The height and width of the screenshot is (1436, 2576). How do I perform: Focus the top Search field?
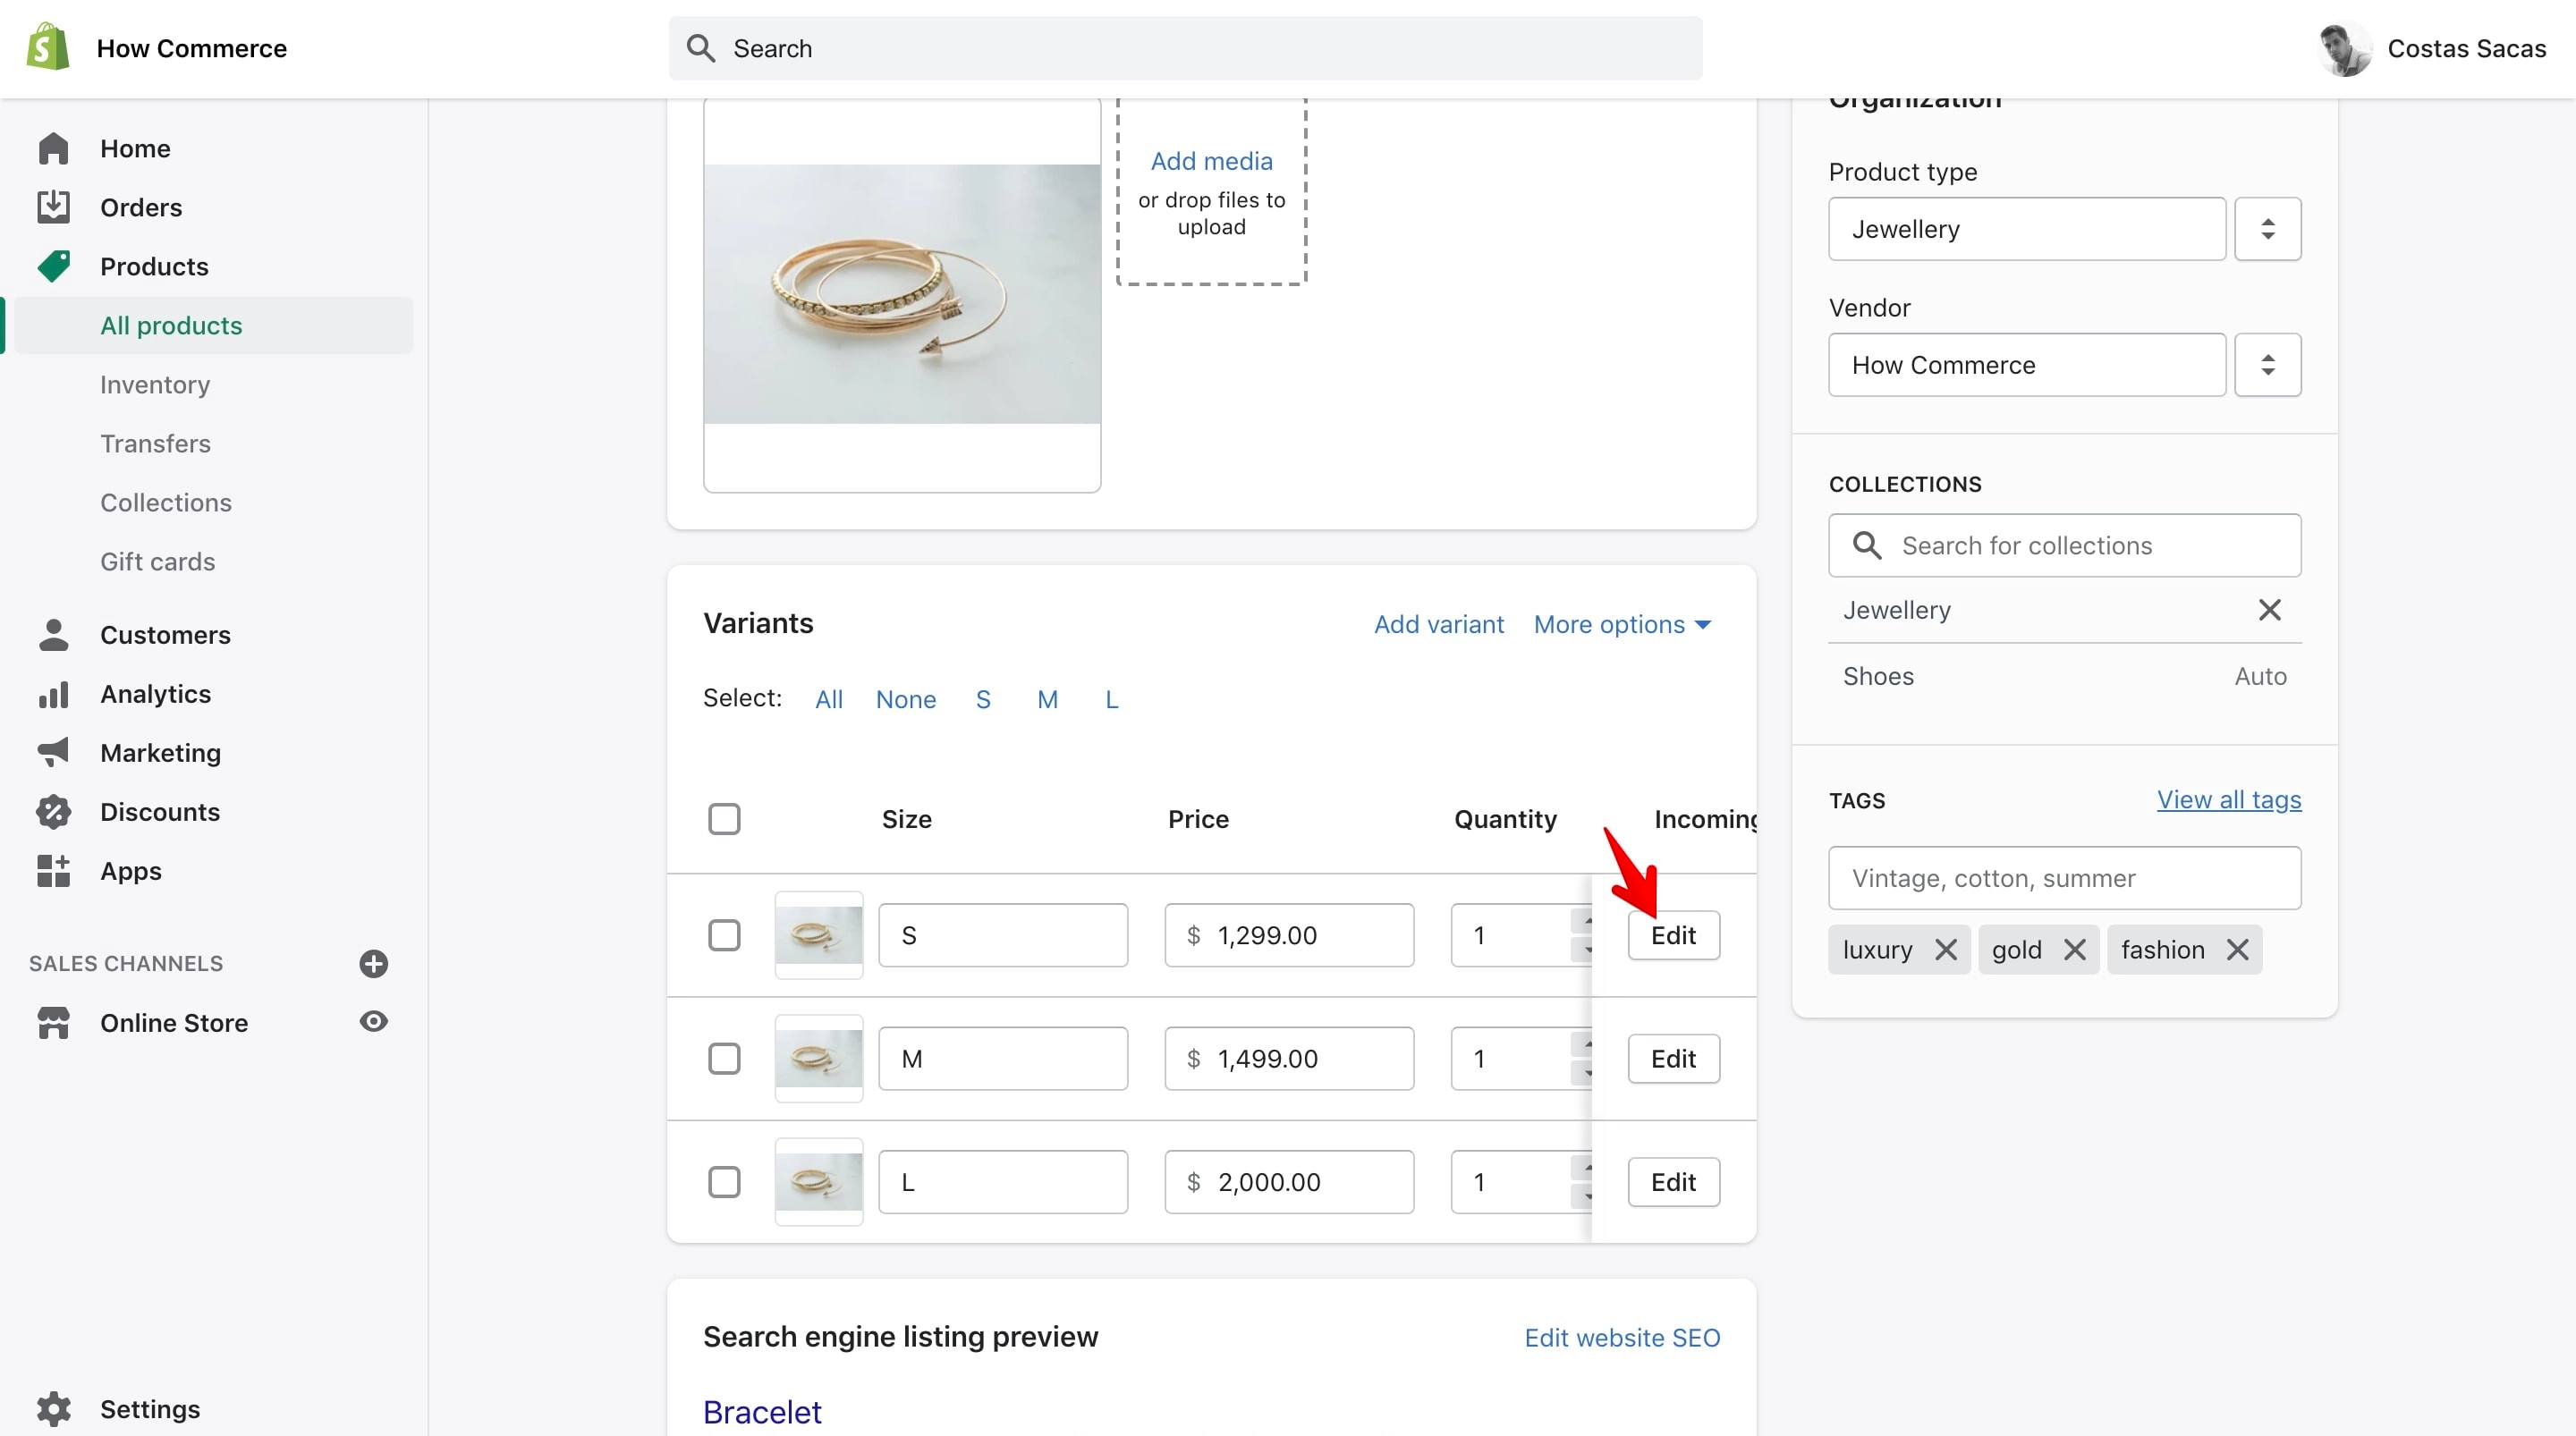click(x=1185, y=48)
